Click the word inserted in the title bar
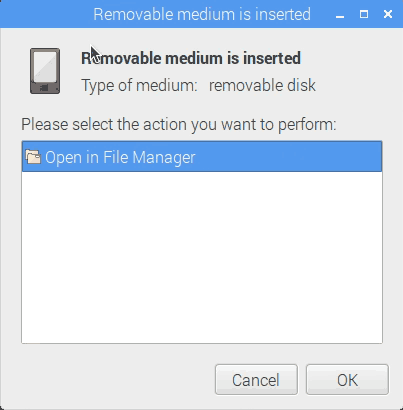 (283, 14)
